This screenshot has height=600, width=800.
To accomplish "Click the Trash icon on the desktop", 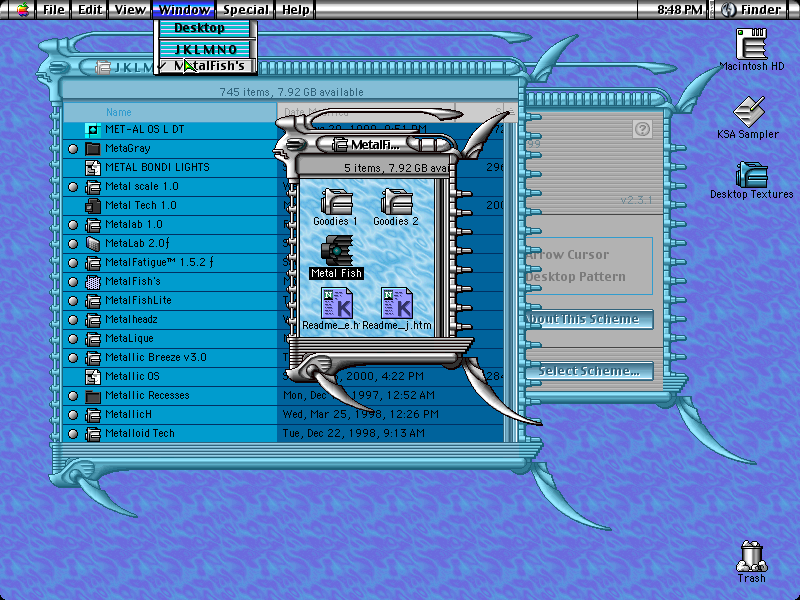I will (x=752, y=557).
